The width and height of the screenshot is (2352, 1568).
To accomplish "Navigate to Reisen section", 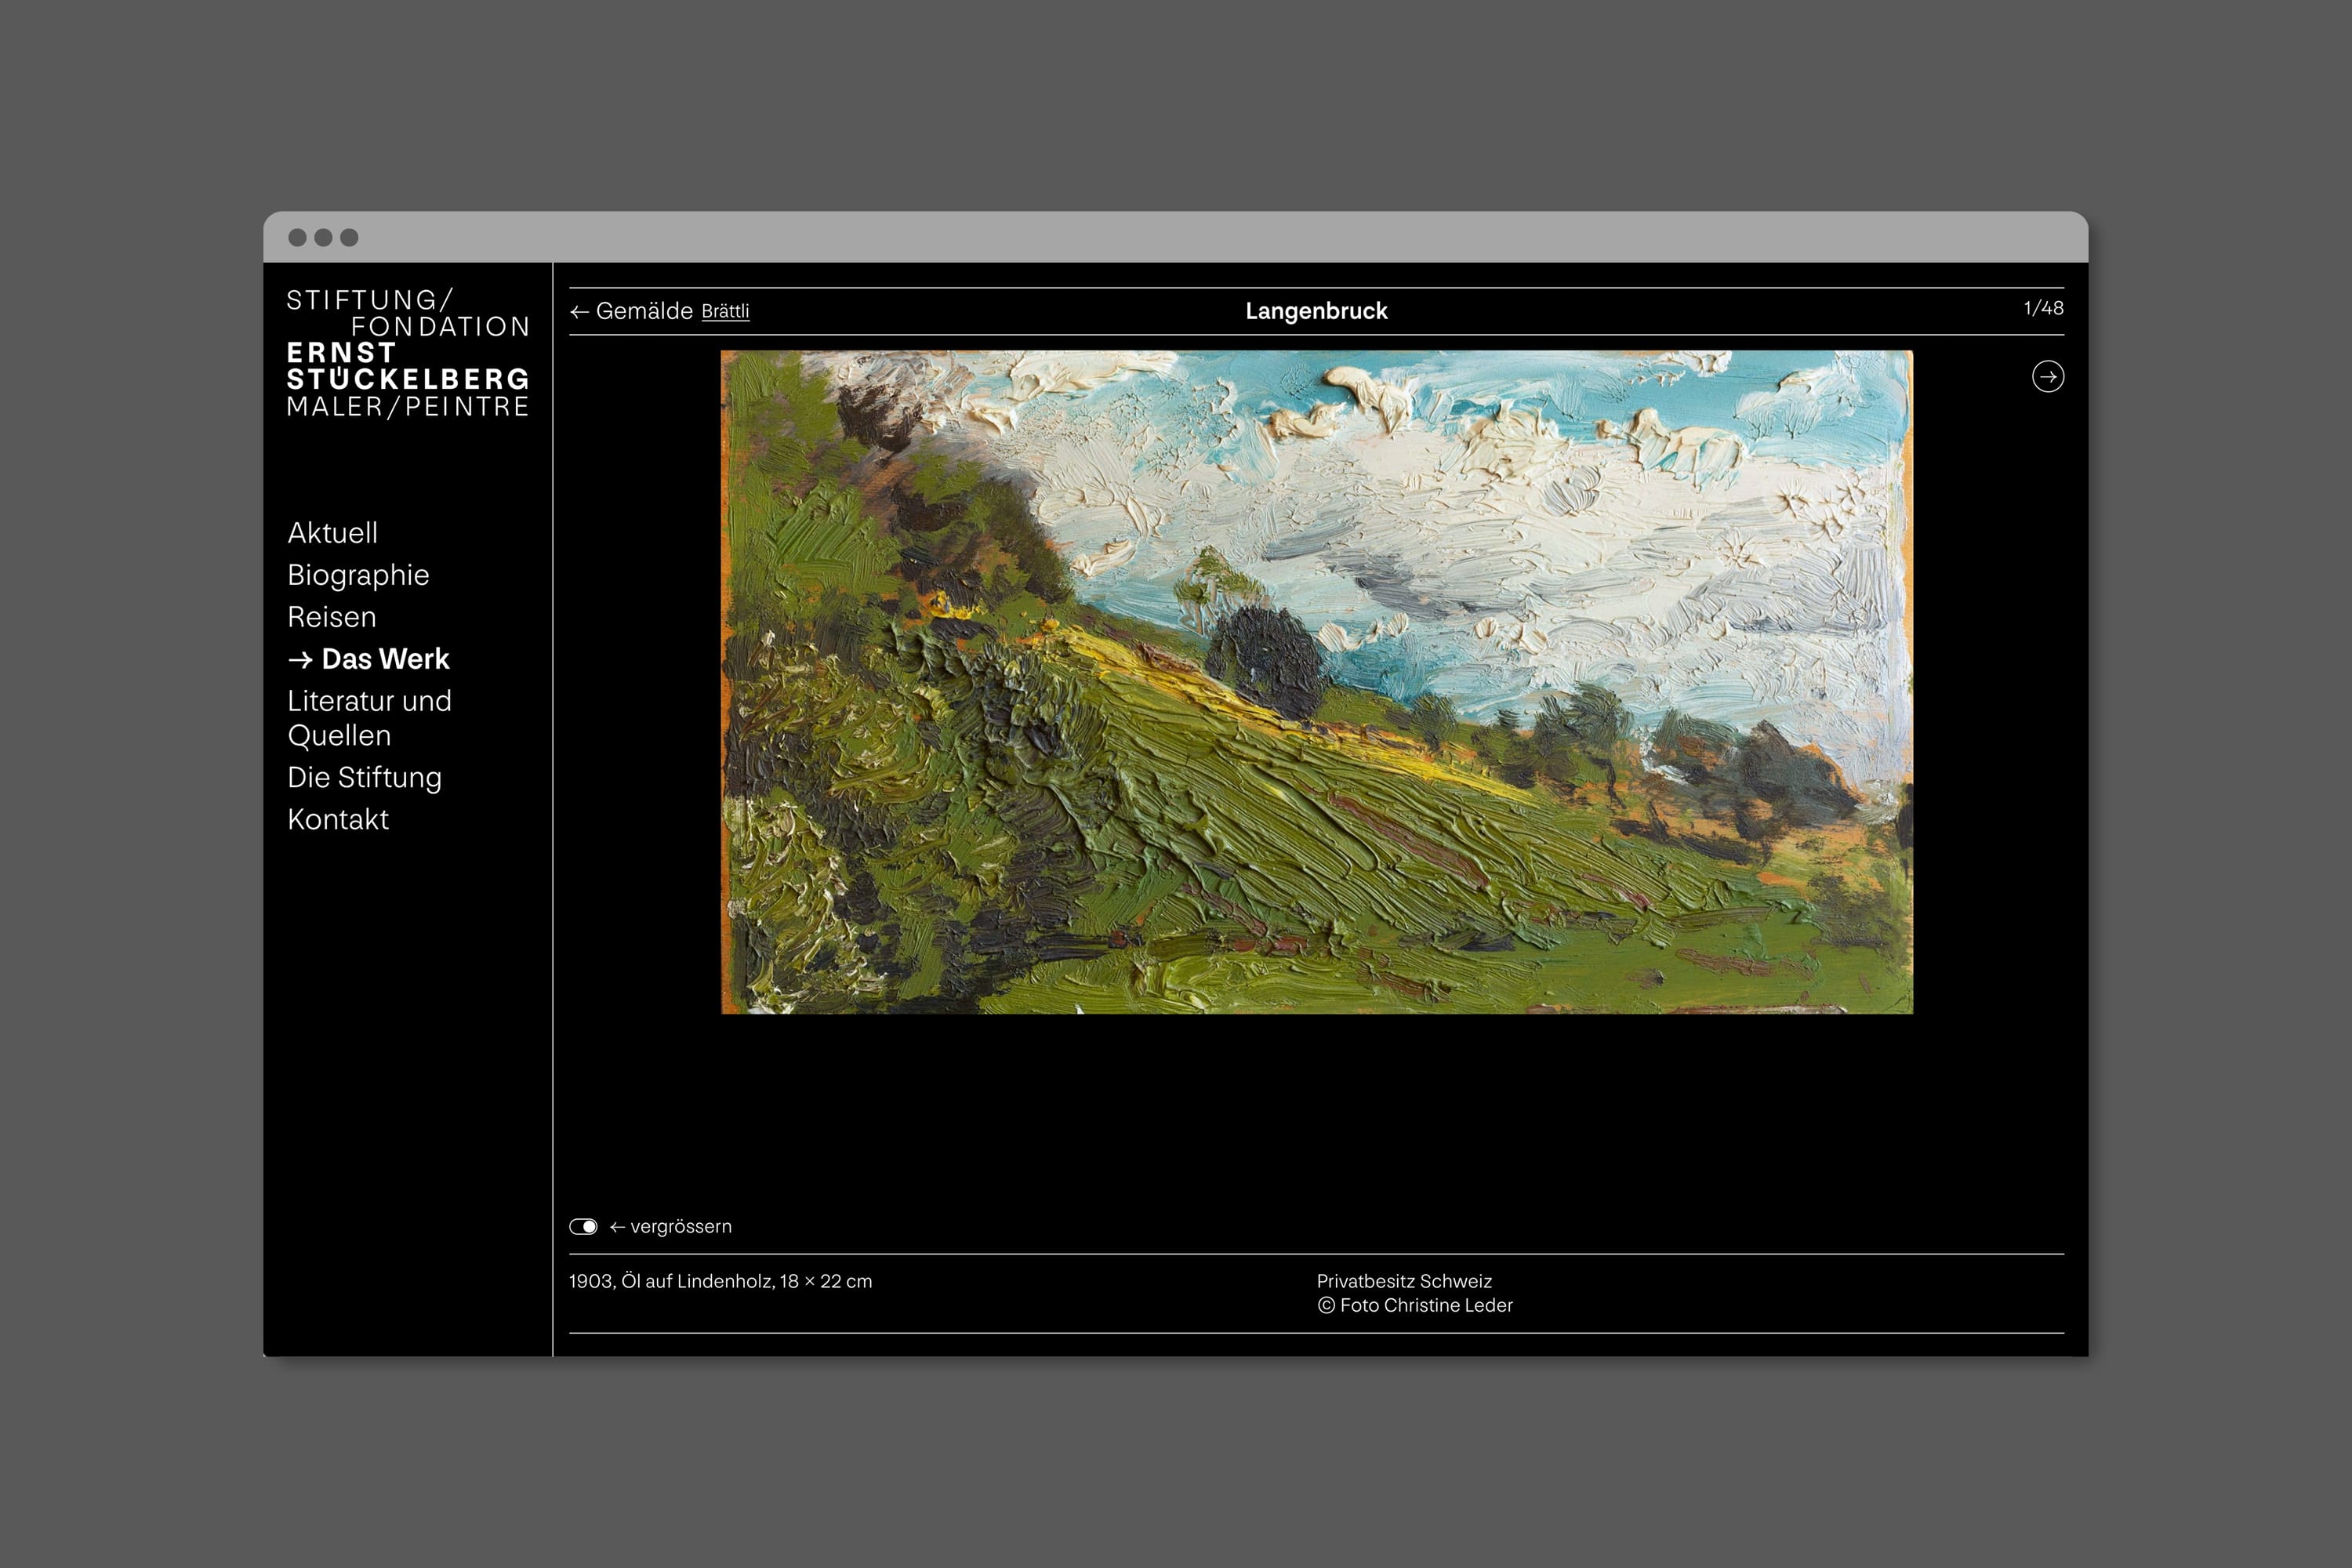I will pyautogui.click(x=331, y=617).
